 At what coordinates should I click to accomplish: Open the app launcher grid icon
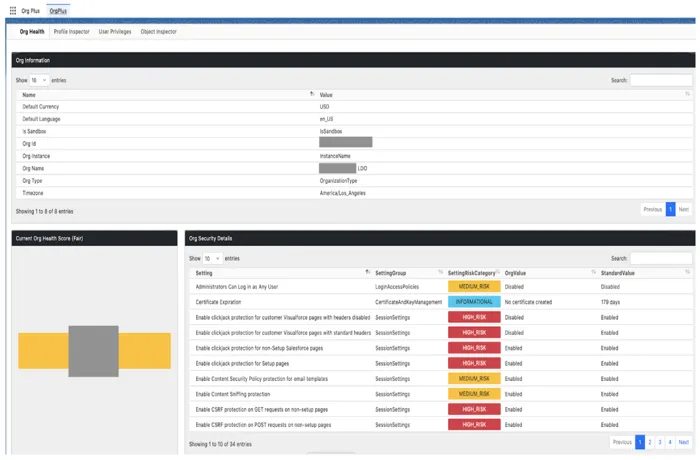pos(13,11)
